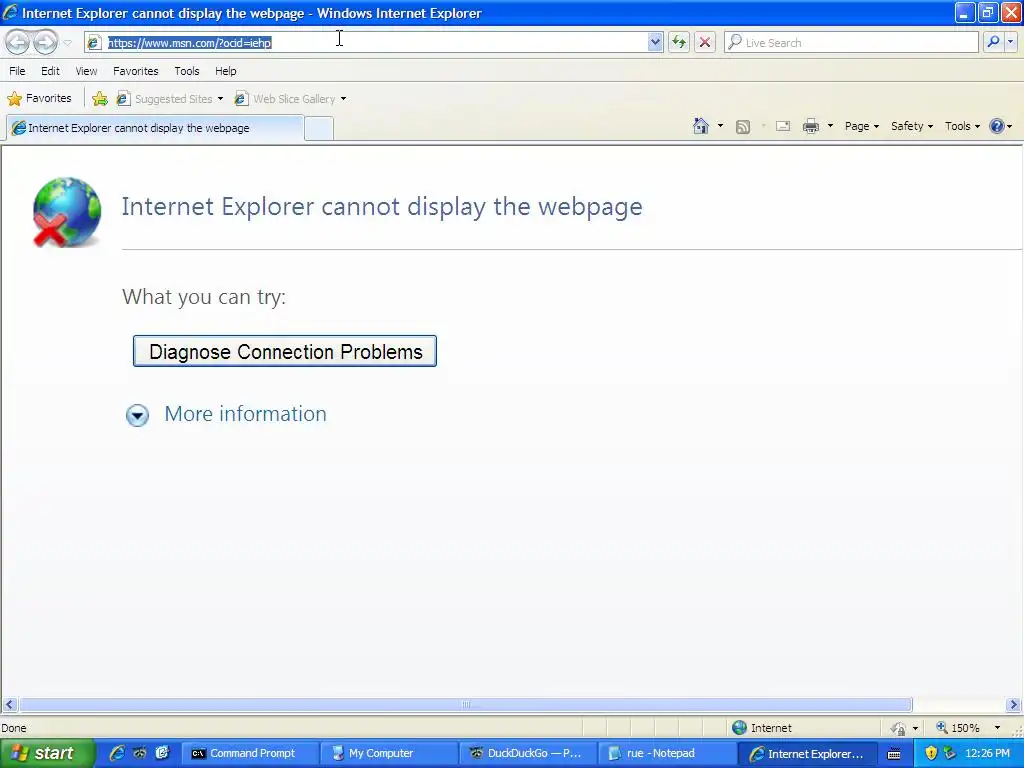Screen dimensions: 1024x768
Task: Click the 'Done' status bar text
Action: (x=14, y=728)
